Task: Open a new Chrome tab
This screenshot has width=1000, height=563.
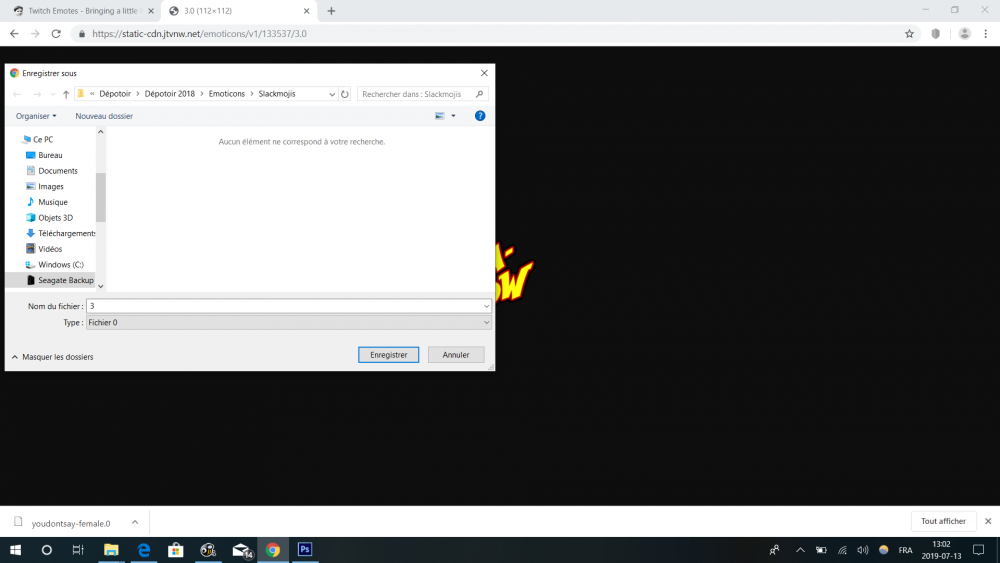Action: click(331, 11)
